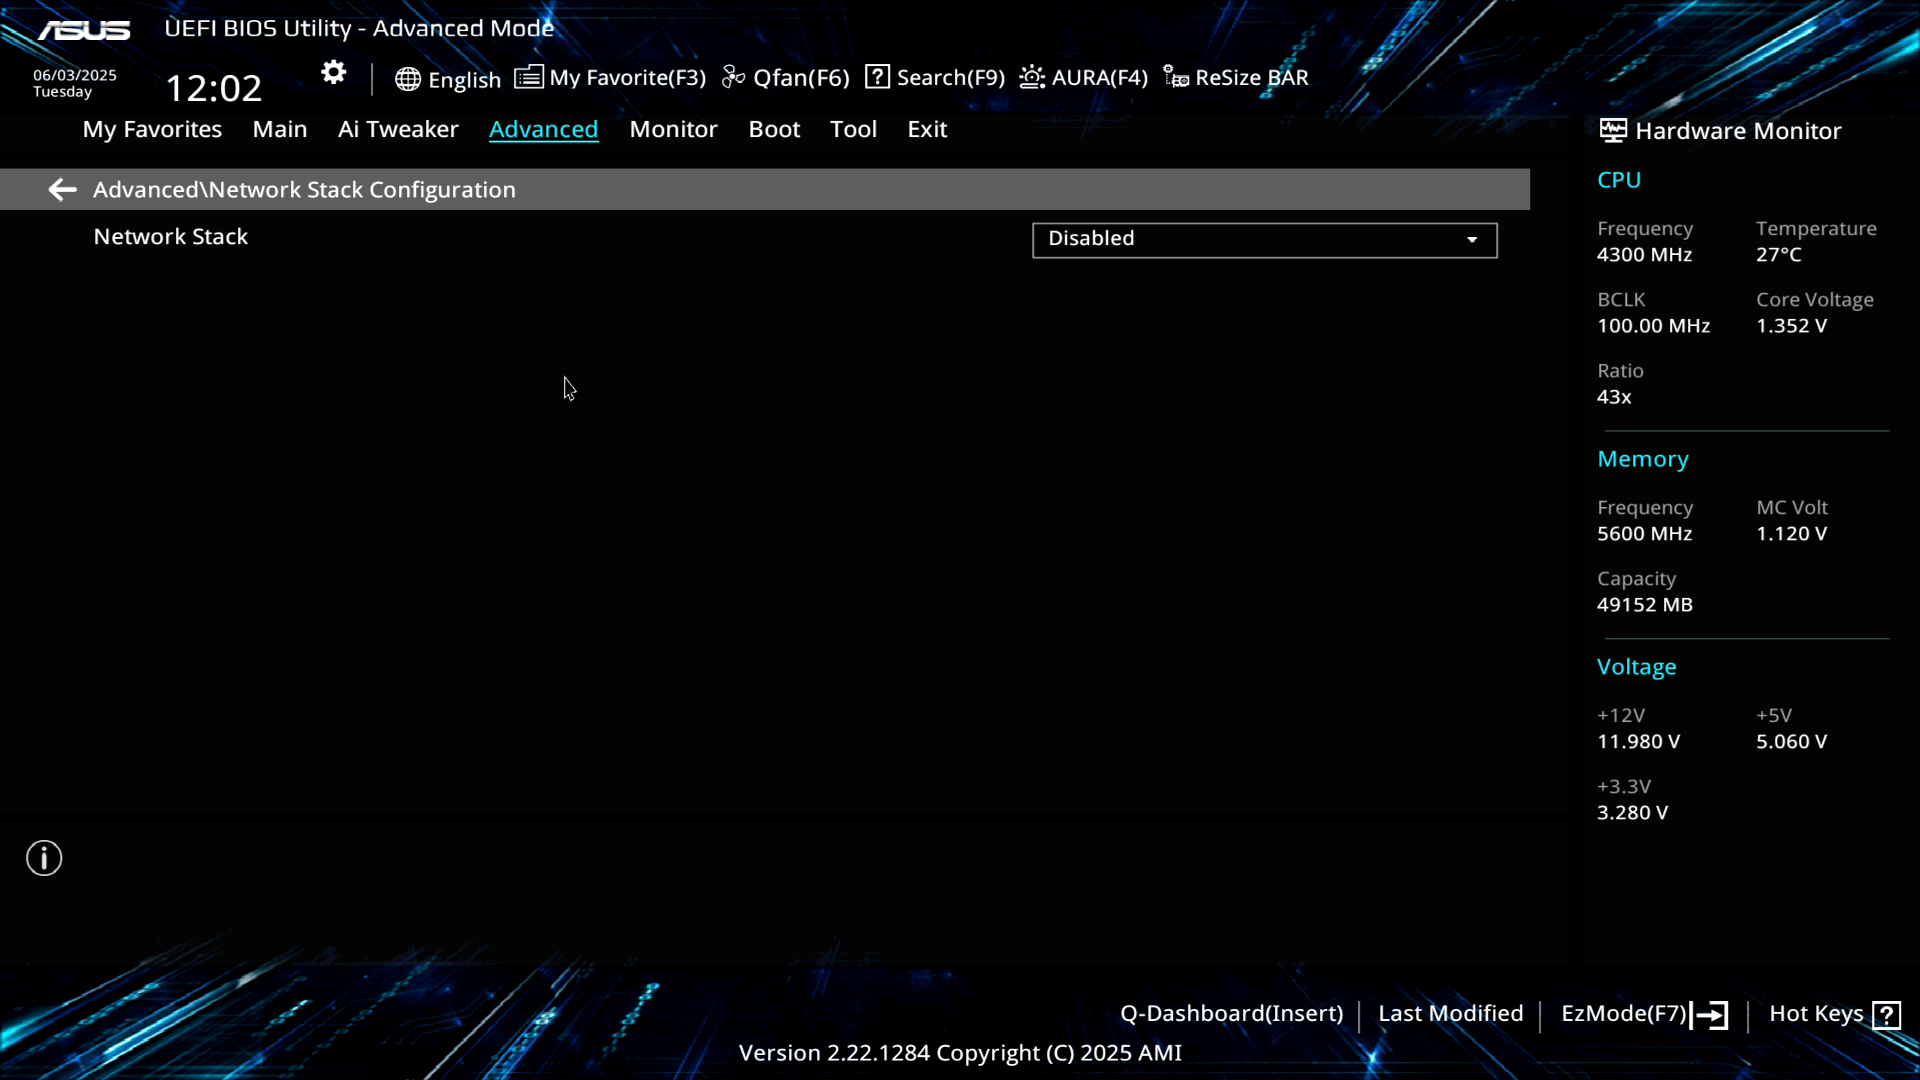Click the globe language icon

pos(407,79)
